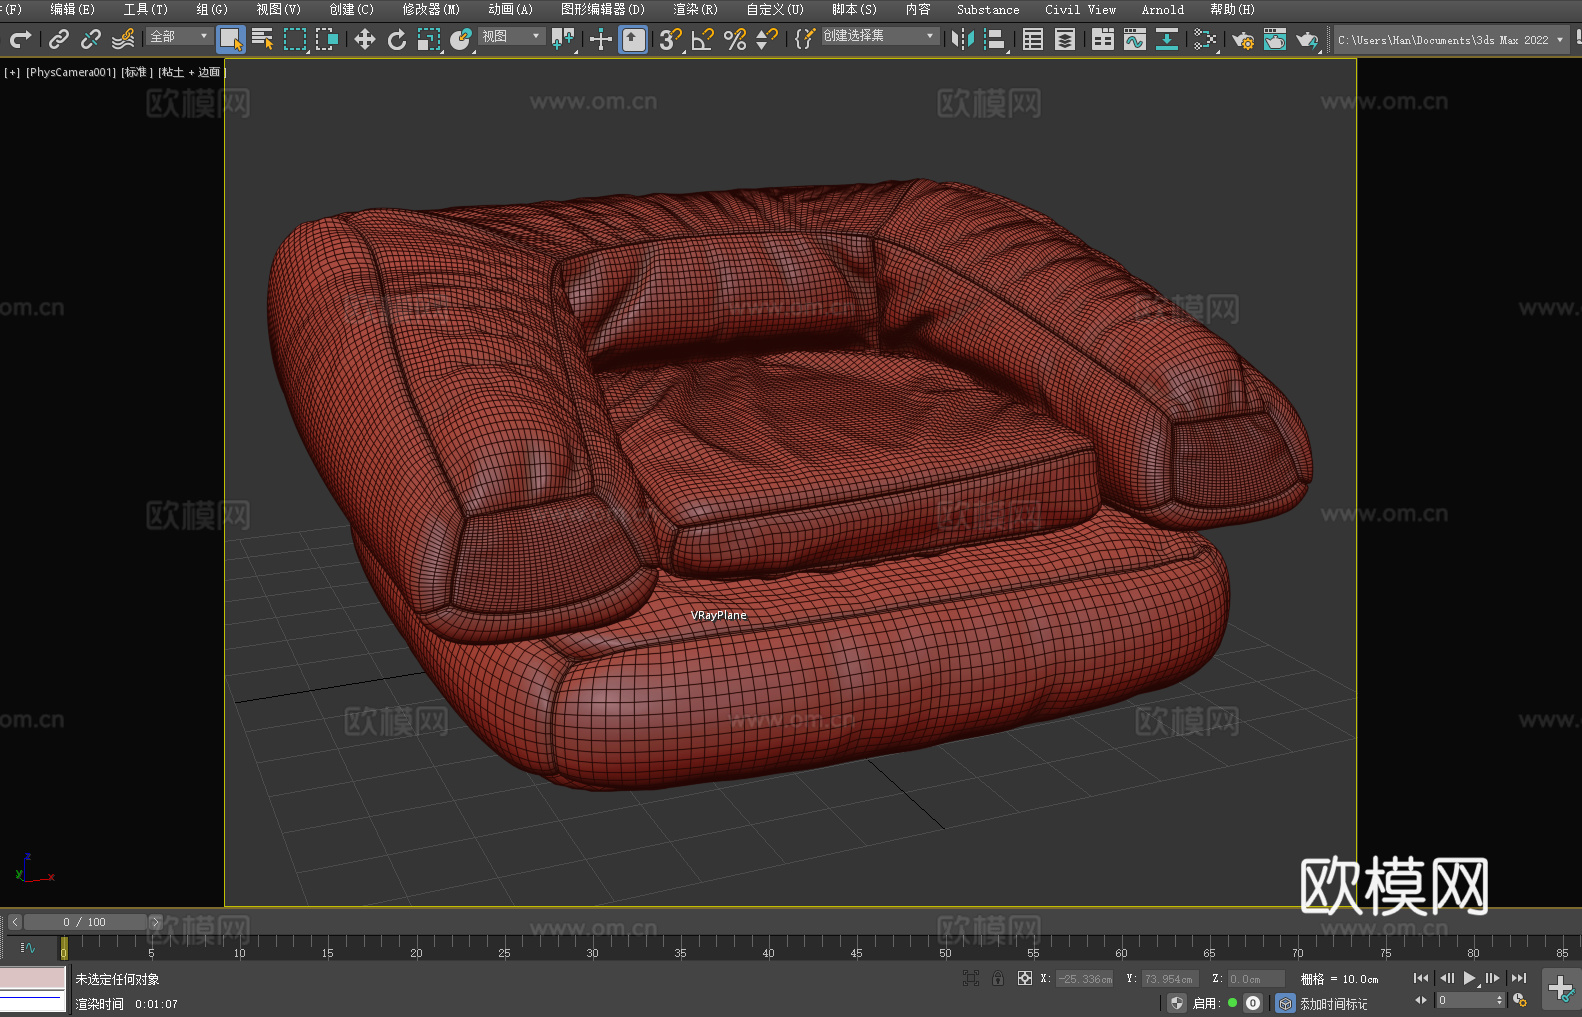
Task: Toggle the Layer Explorer
Action: coord(1065,39)
